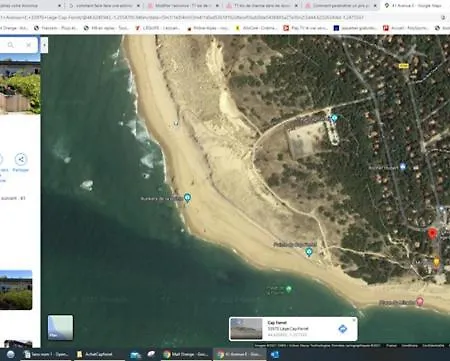
Task: Switch to the 'Modifier l'annonce' browser tab
Action: coord(182,6)
